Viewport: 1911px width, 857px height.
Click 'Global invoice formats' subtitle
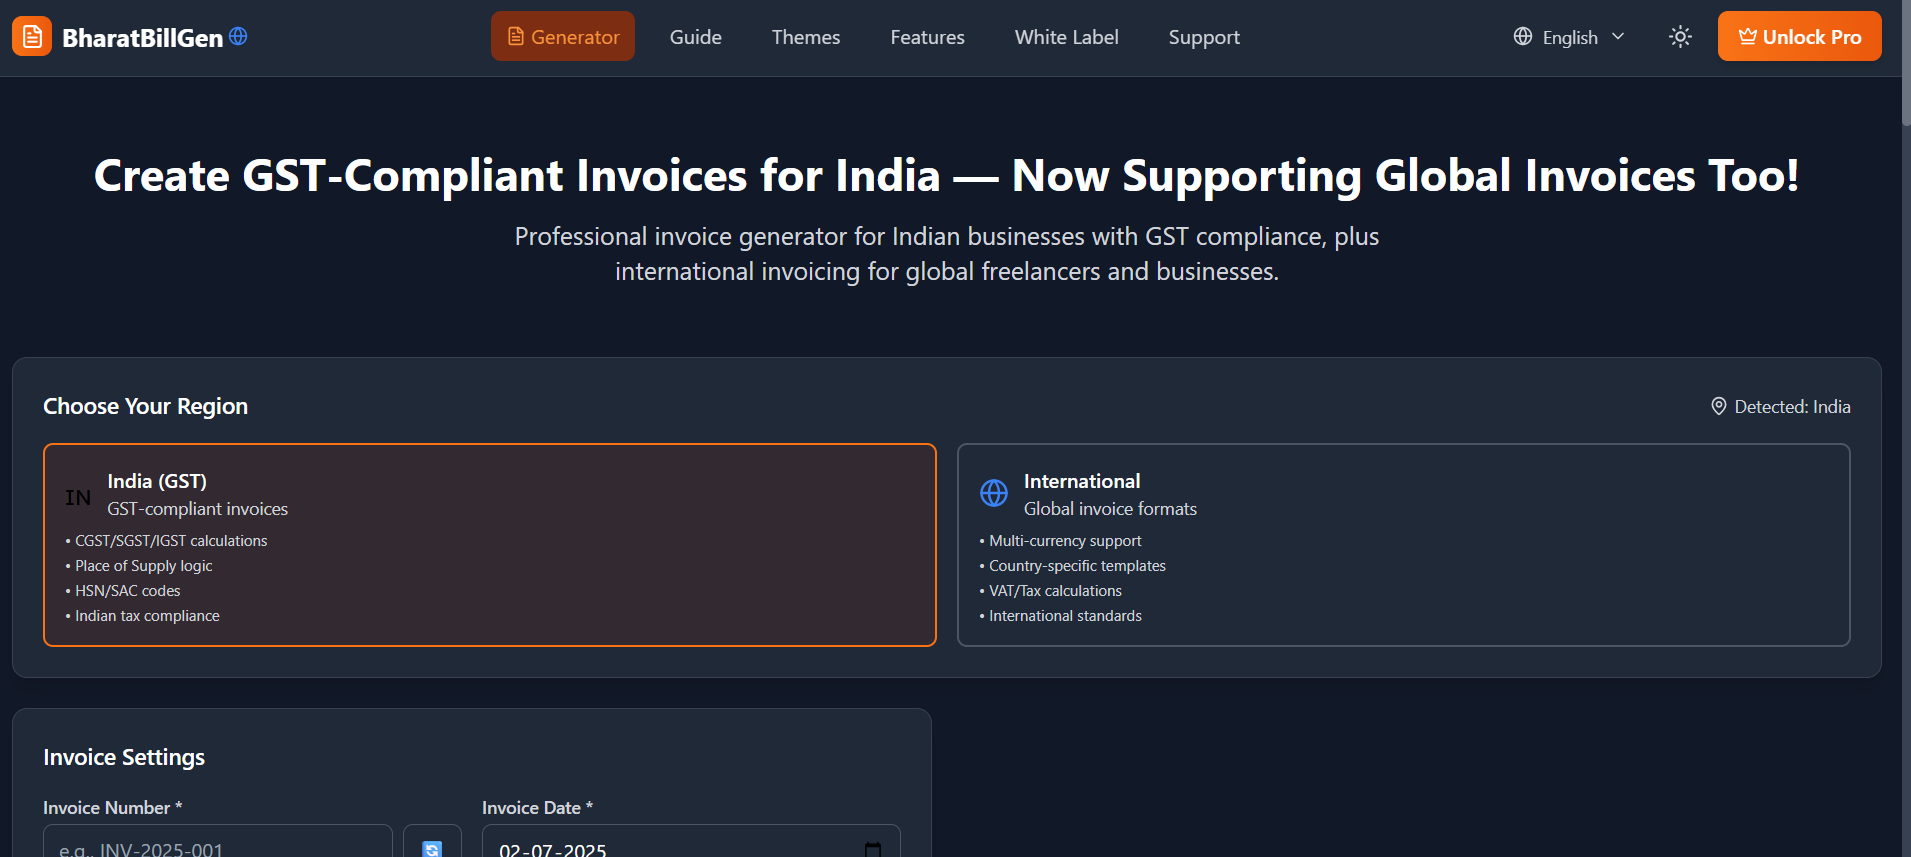pyautogui.click(x=1110, y=509)
